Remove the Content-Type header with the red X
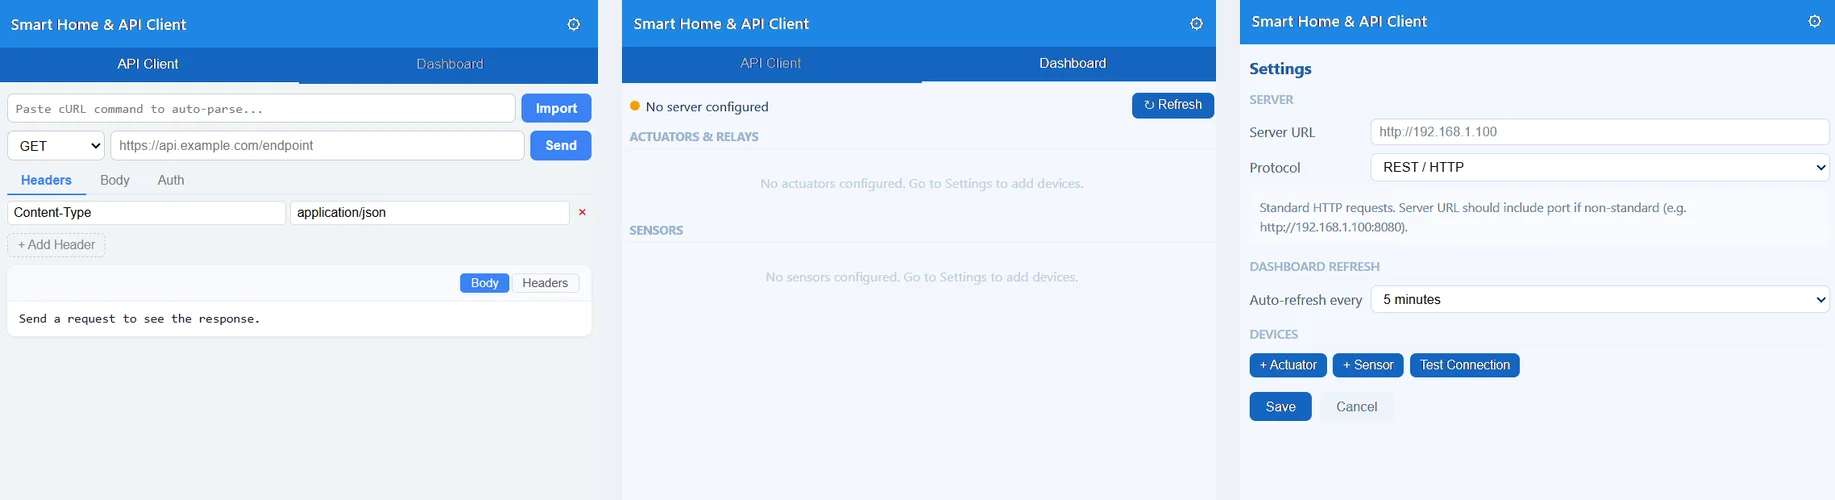This screenshot has width=1835, height=500. pyautogui.click(x=582, y=212)
